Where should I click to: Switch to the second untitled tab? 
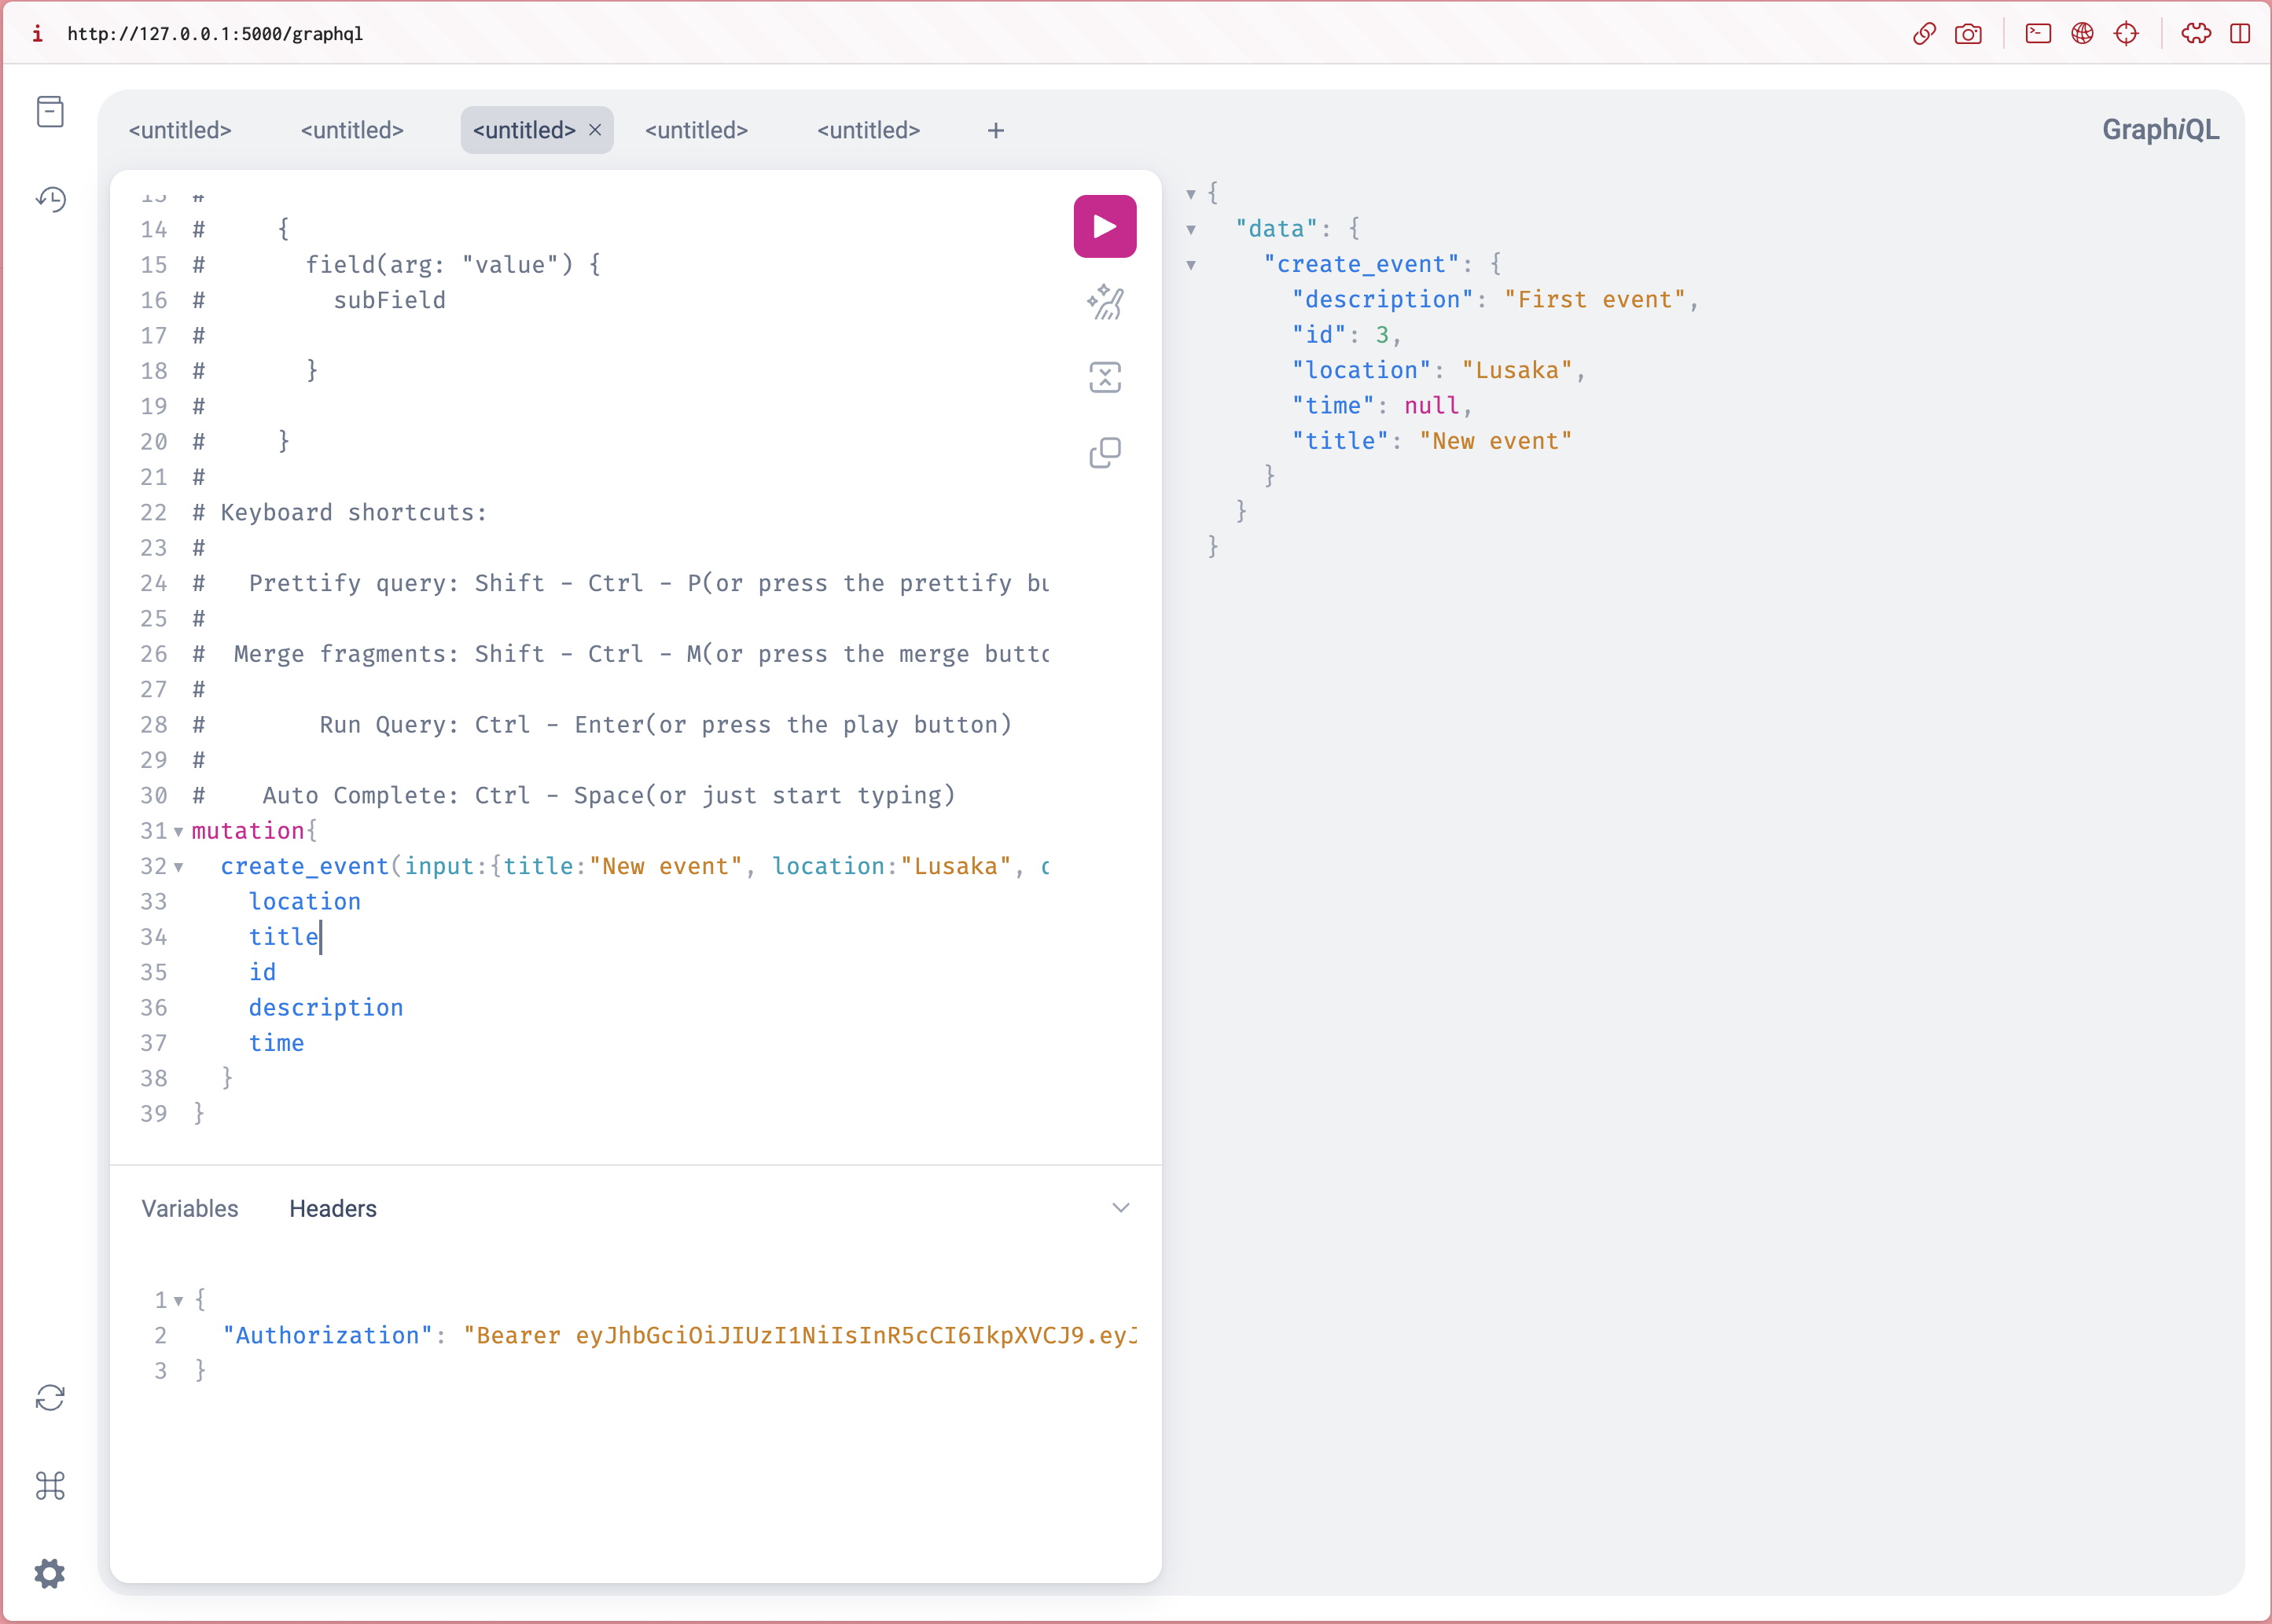click(352, 130)
